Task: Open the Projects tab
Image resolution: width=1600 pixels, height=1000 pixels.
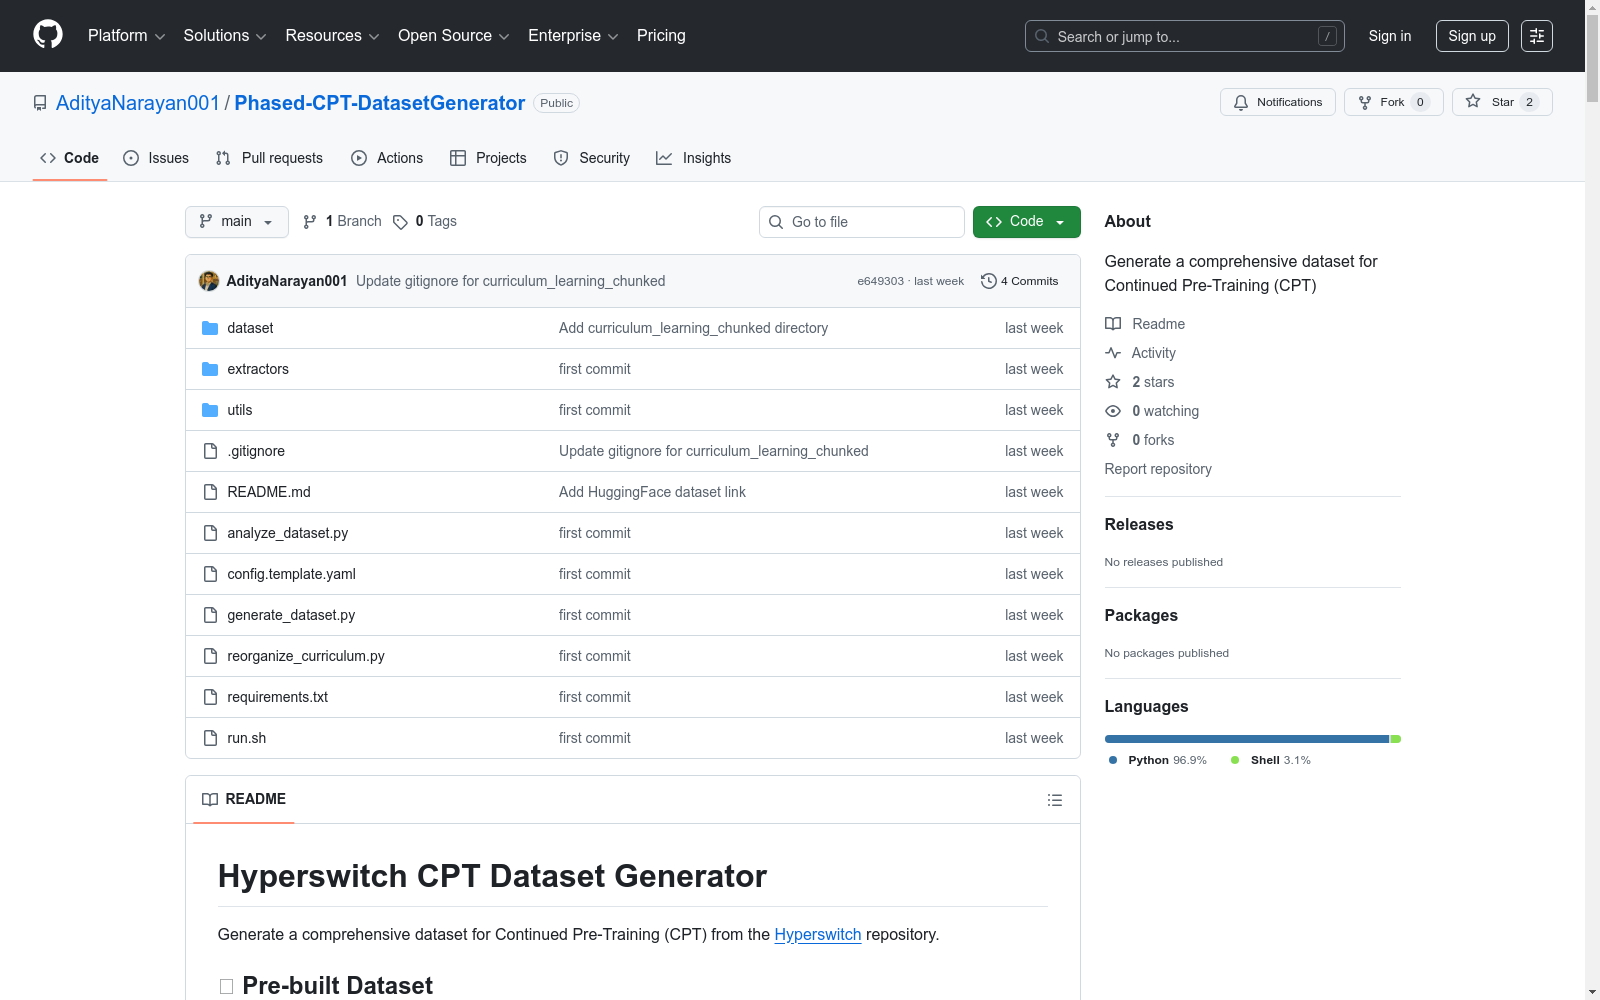Action: point(488,158)
